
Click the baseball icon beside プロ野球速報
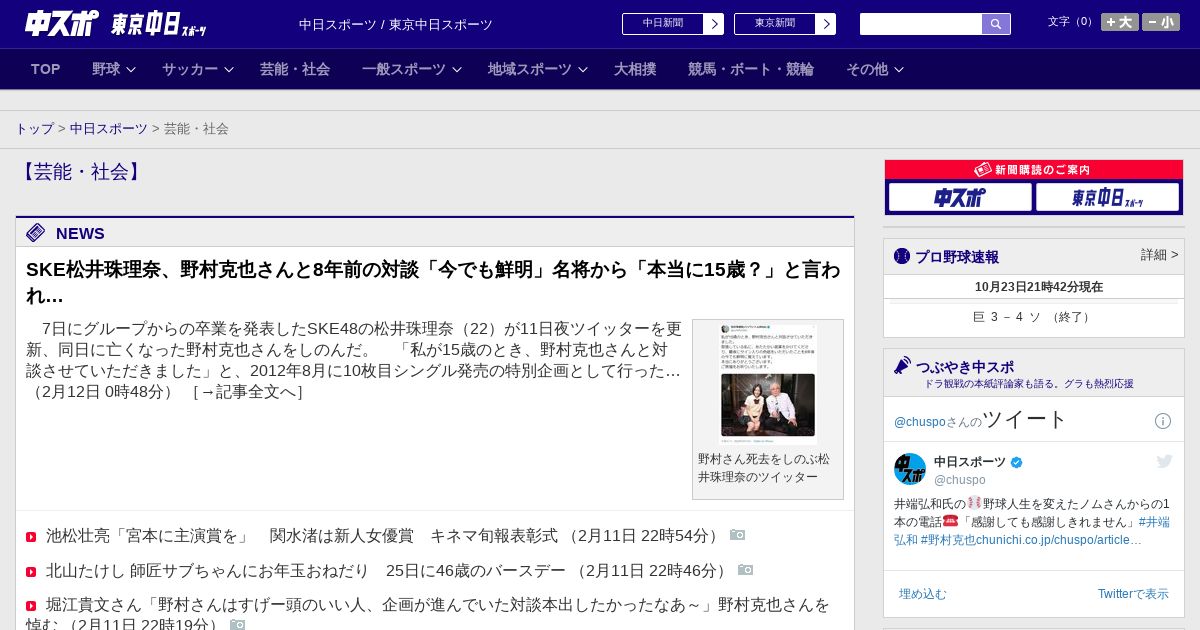point(902,256)
